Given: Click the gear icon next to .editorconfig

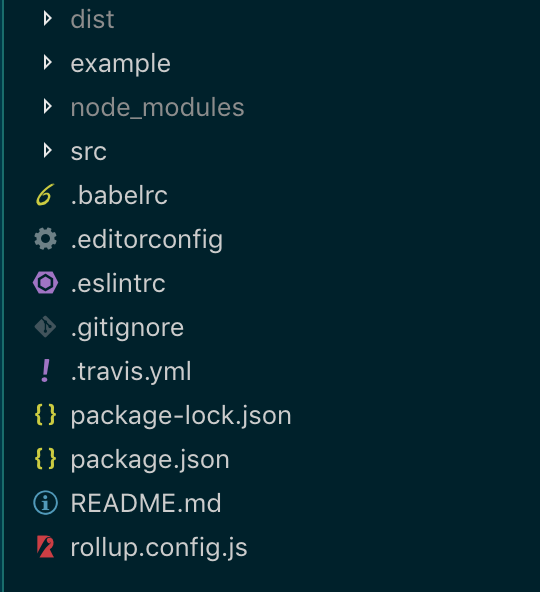Looking at the screenshot, I should point(45,239).
